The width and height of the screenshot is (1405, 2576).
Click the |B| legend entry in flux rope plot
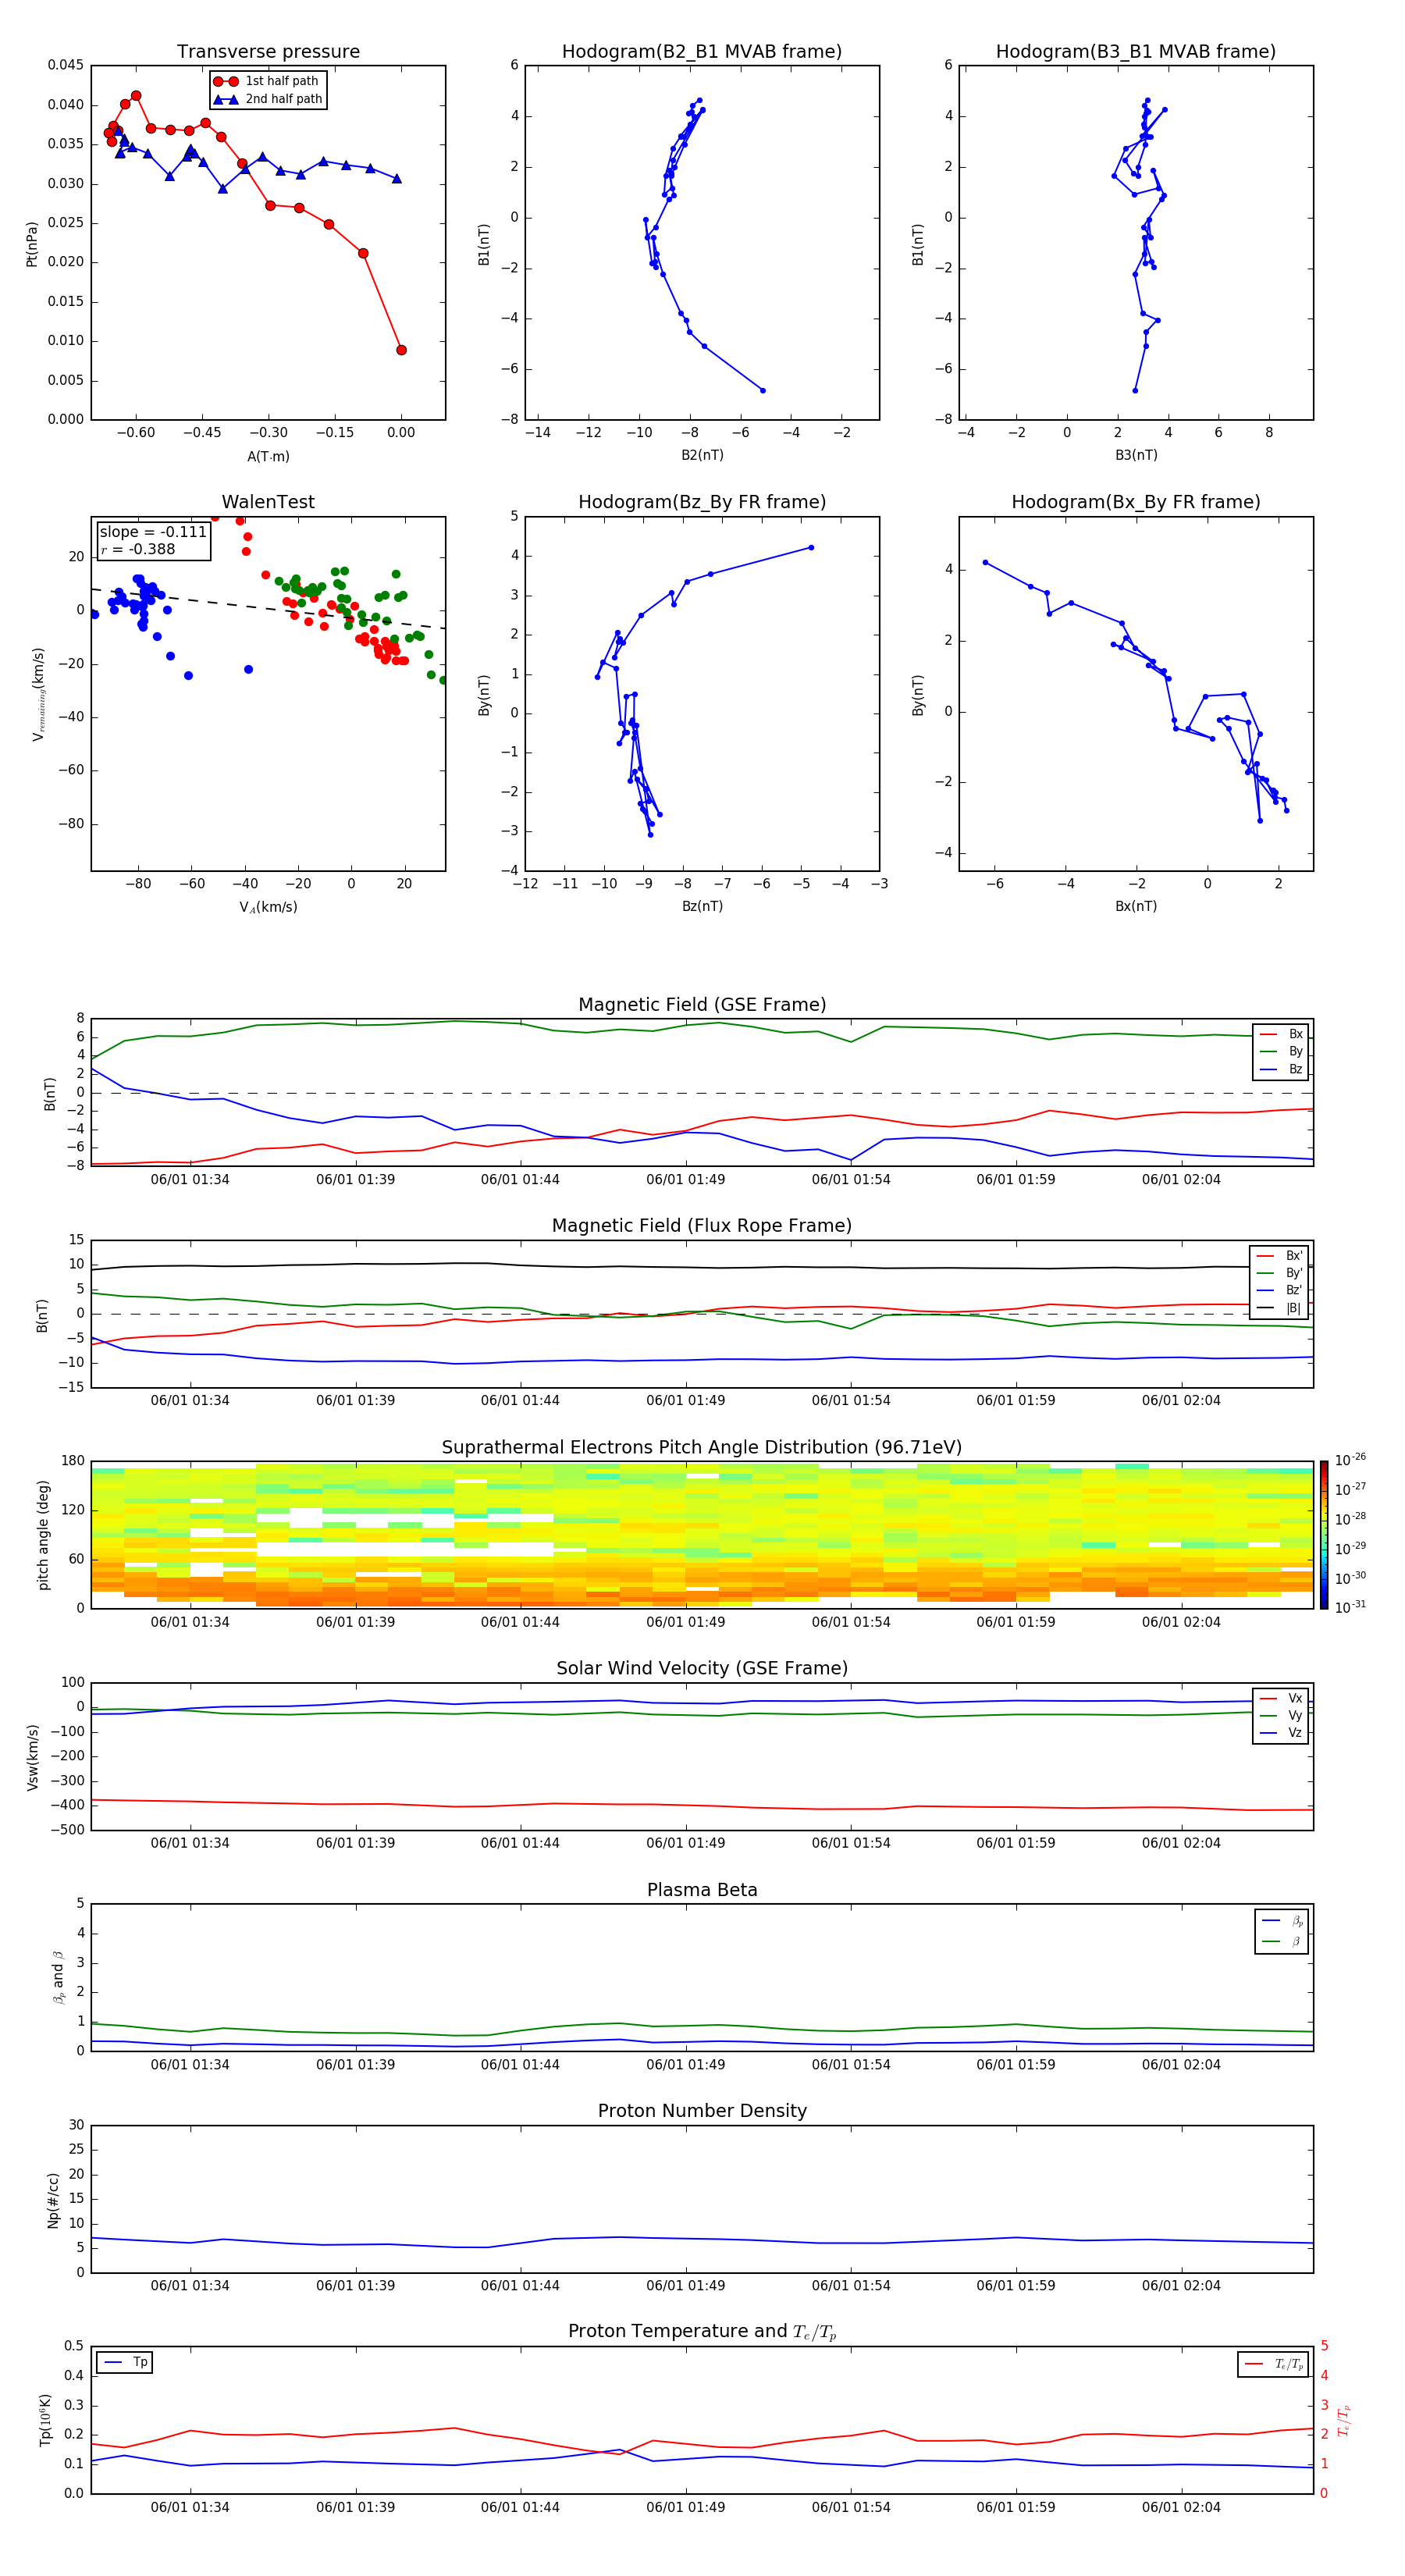[1279, 1308]
